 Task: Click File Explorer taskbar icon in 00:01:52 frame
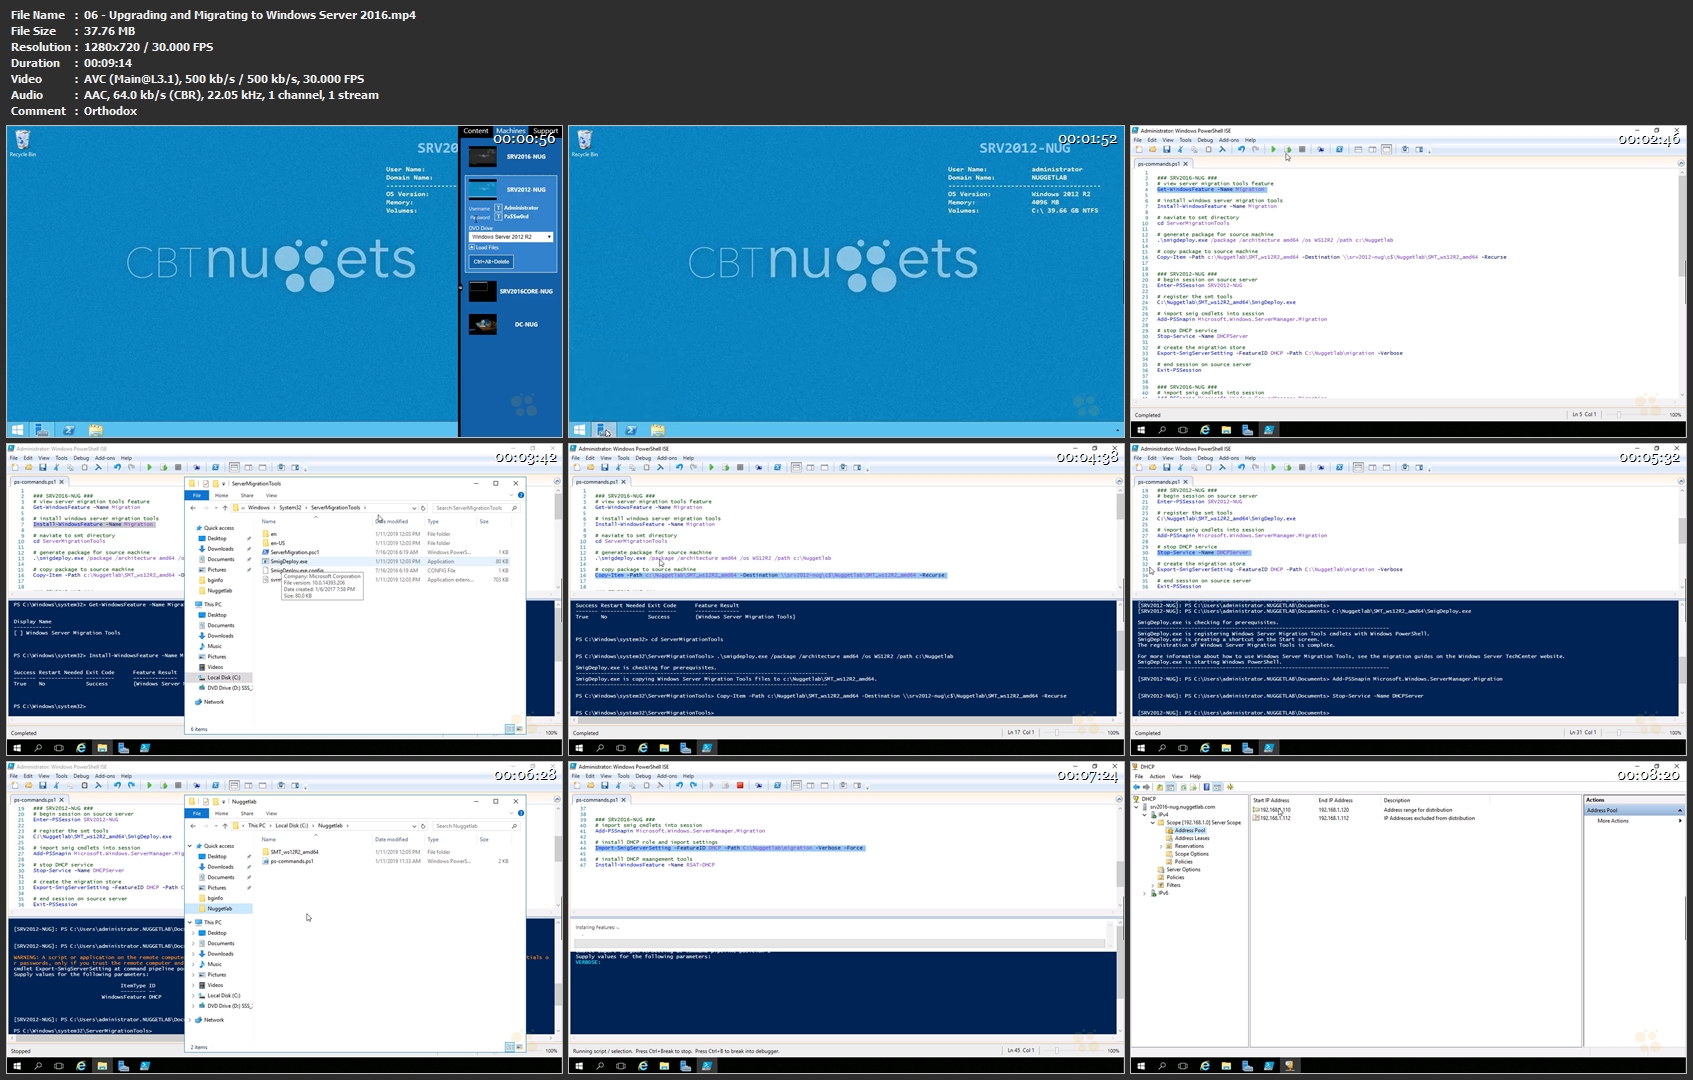657,430
